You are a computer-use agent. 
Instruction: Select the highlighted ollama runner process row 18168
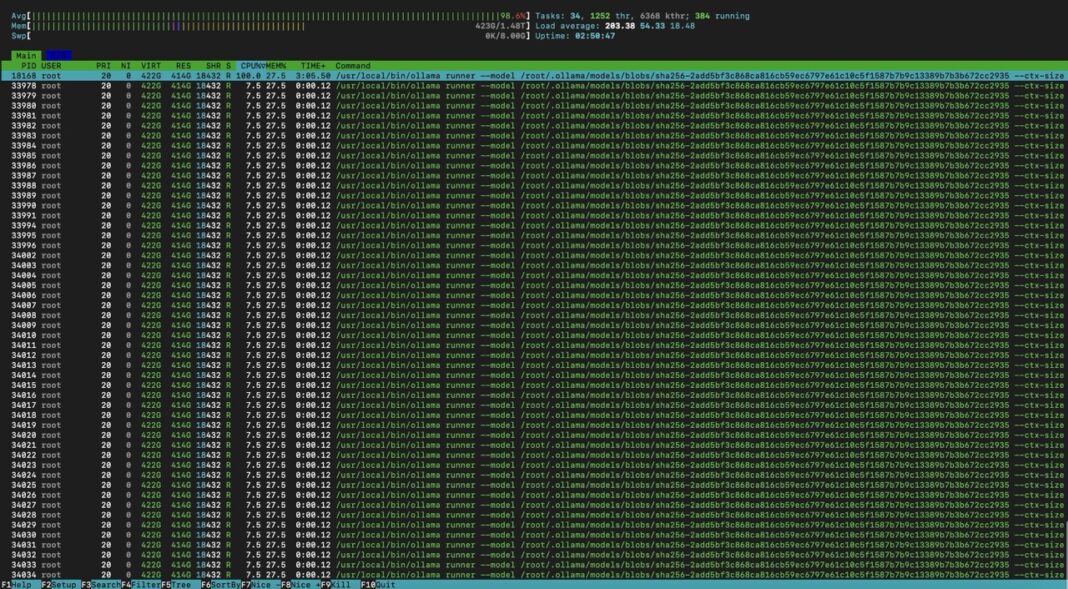coord(300,75)
